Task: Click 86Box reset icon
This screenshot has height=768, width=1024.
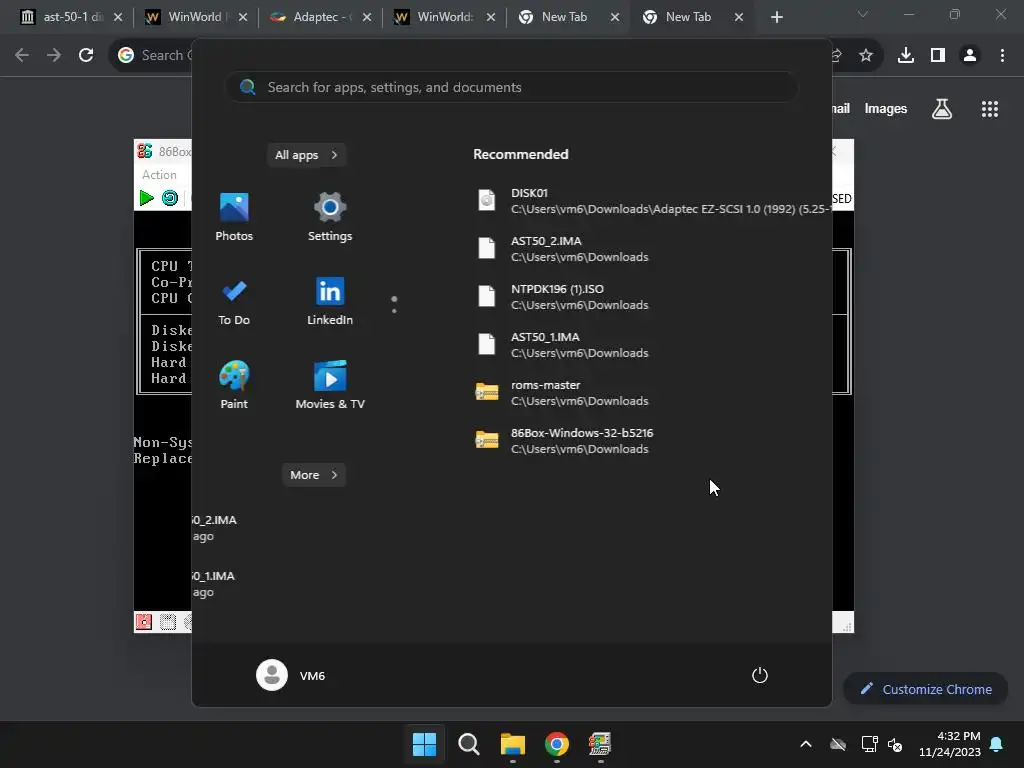Action: tap(170, 197)
